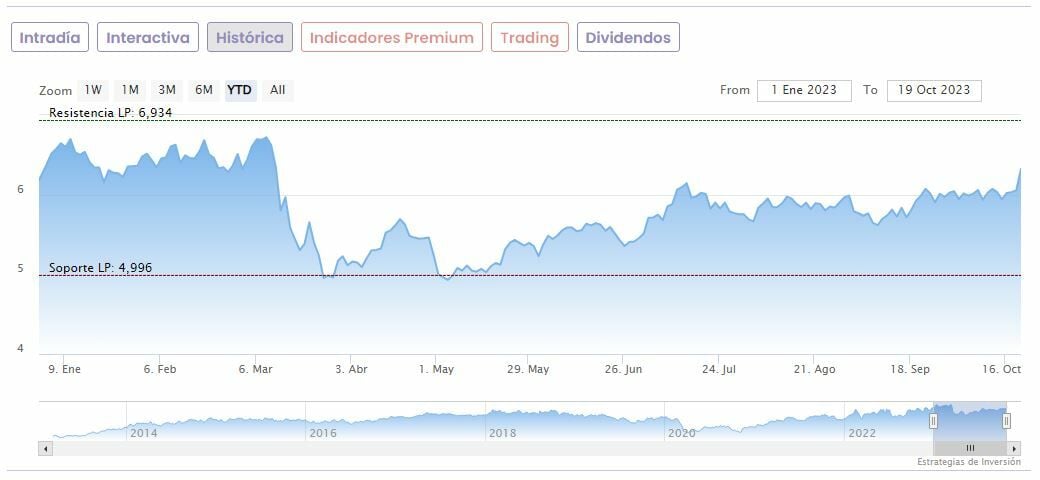Select the Histórica tab
Image resolution: width=1040 pixels, height=480 pixels.
point(250,38)
